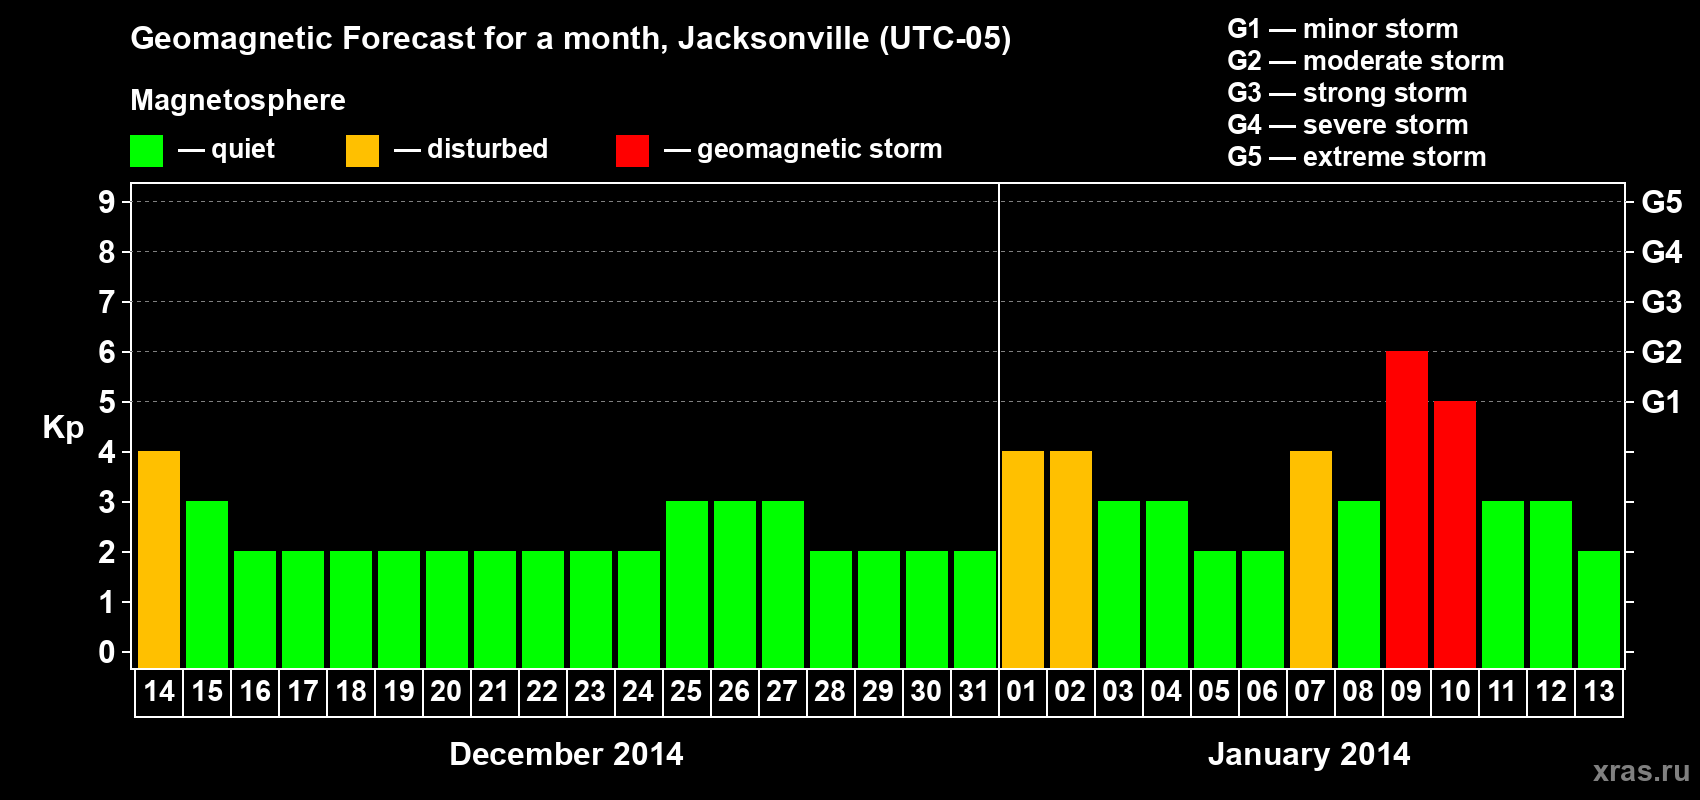
Task: Click the date cell labeled 17
Action: coord(303,692)
